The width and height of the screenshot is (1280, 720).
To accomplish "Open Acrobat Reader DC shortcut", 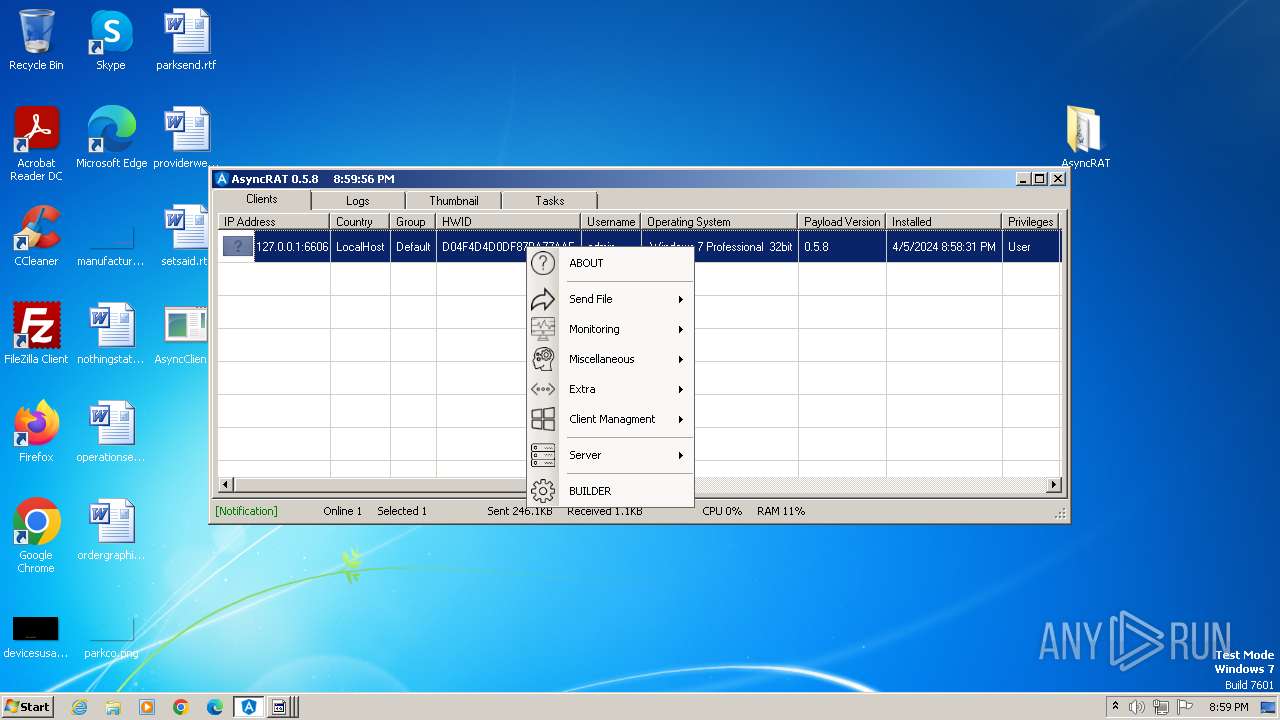I will coord(36,144).
